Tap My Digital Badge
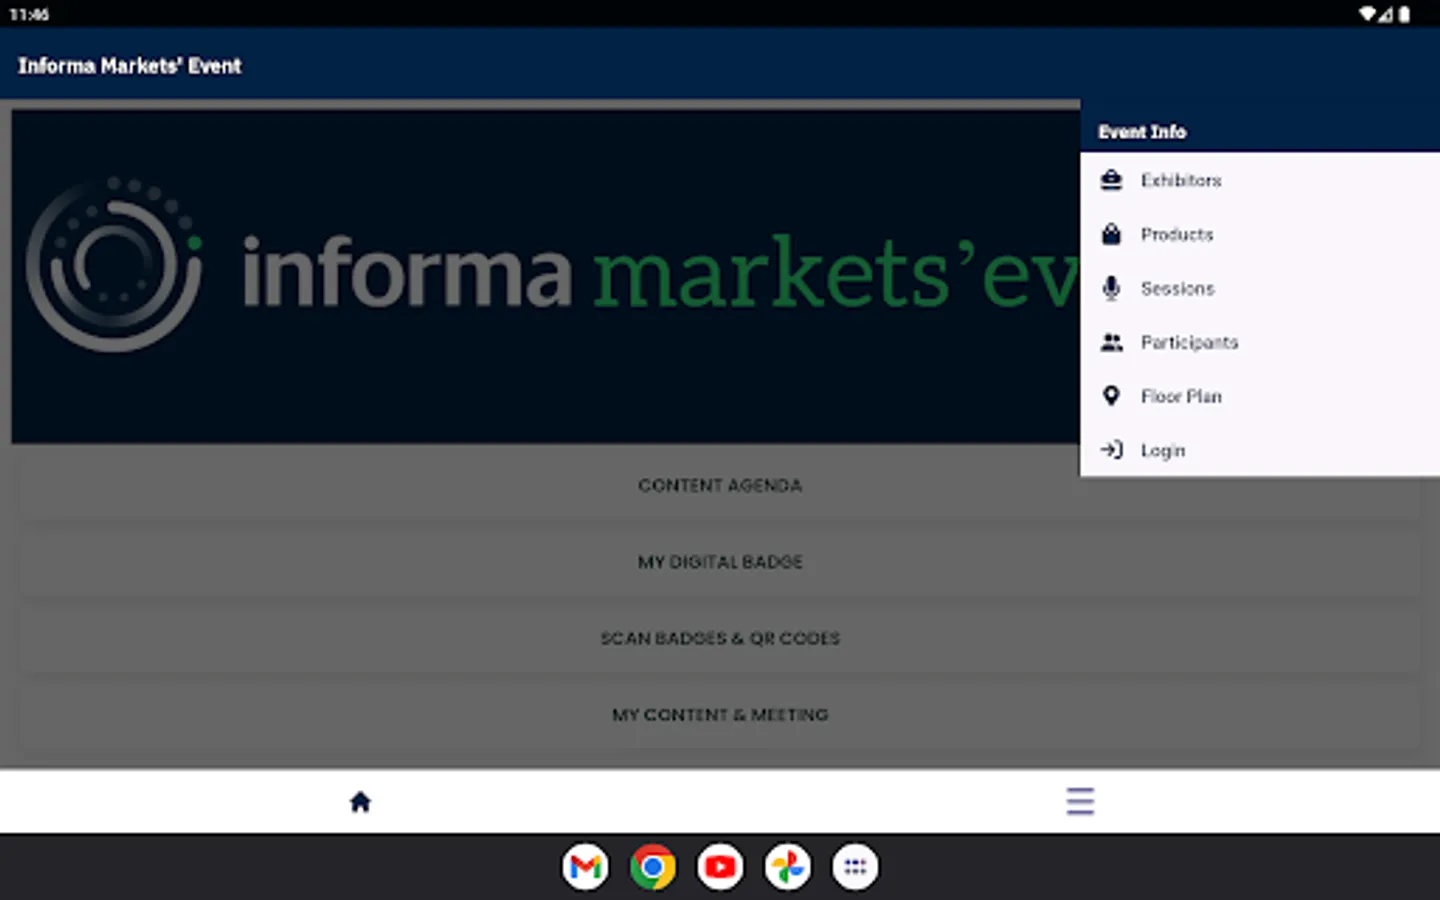1440x900 pixels. tap(720, 562)
